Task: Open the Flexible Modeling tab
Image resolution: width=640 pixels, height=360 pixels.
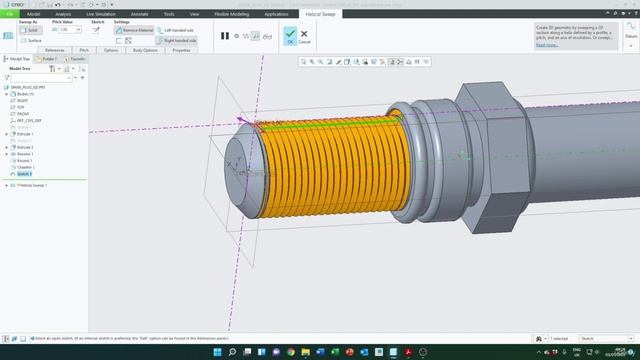Action: click(232, 14)
